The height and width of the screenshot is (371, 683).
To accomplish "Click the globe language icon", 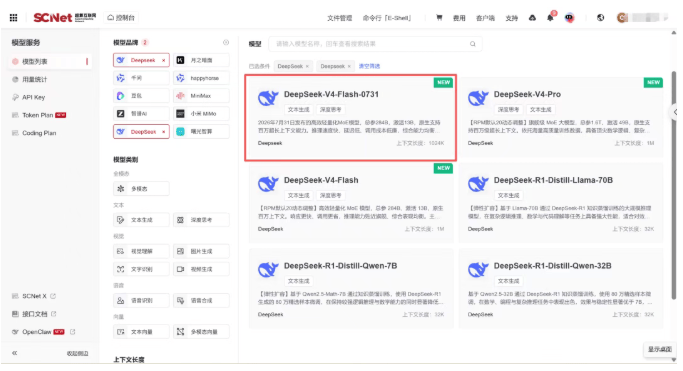I will (601, 18).
